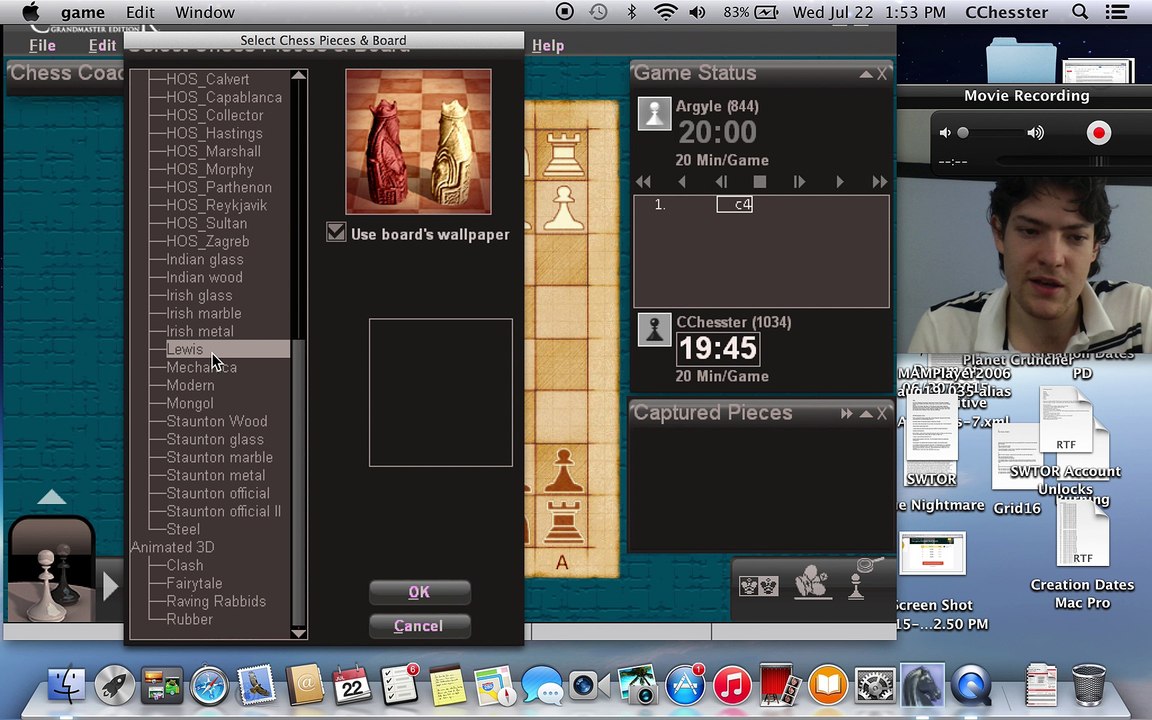
Task: Open iTunes from the Dock
Action: (x=730, y=686)
